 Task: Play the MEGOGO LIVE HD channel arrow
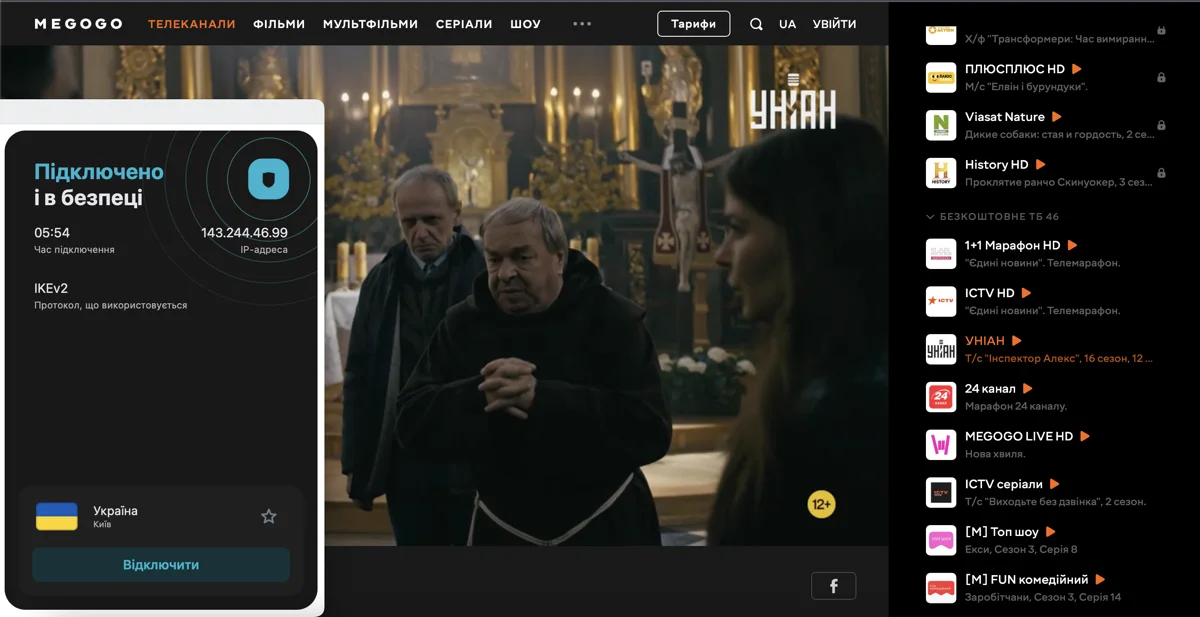coord(1085,436)
